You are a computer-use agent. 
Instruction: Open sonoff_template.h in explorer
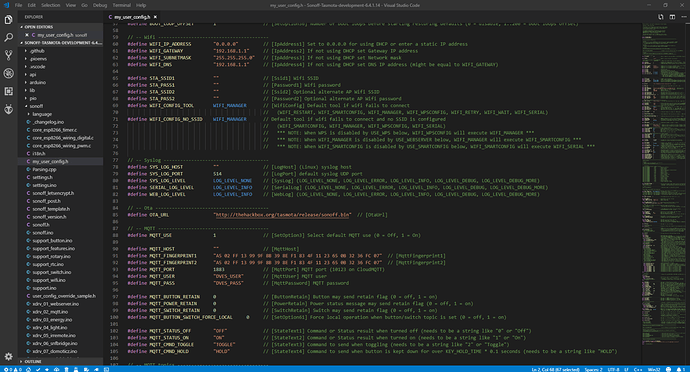(x=51, y=209)
